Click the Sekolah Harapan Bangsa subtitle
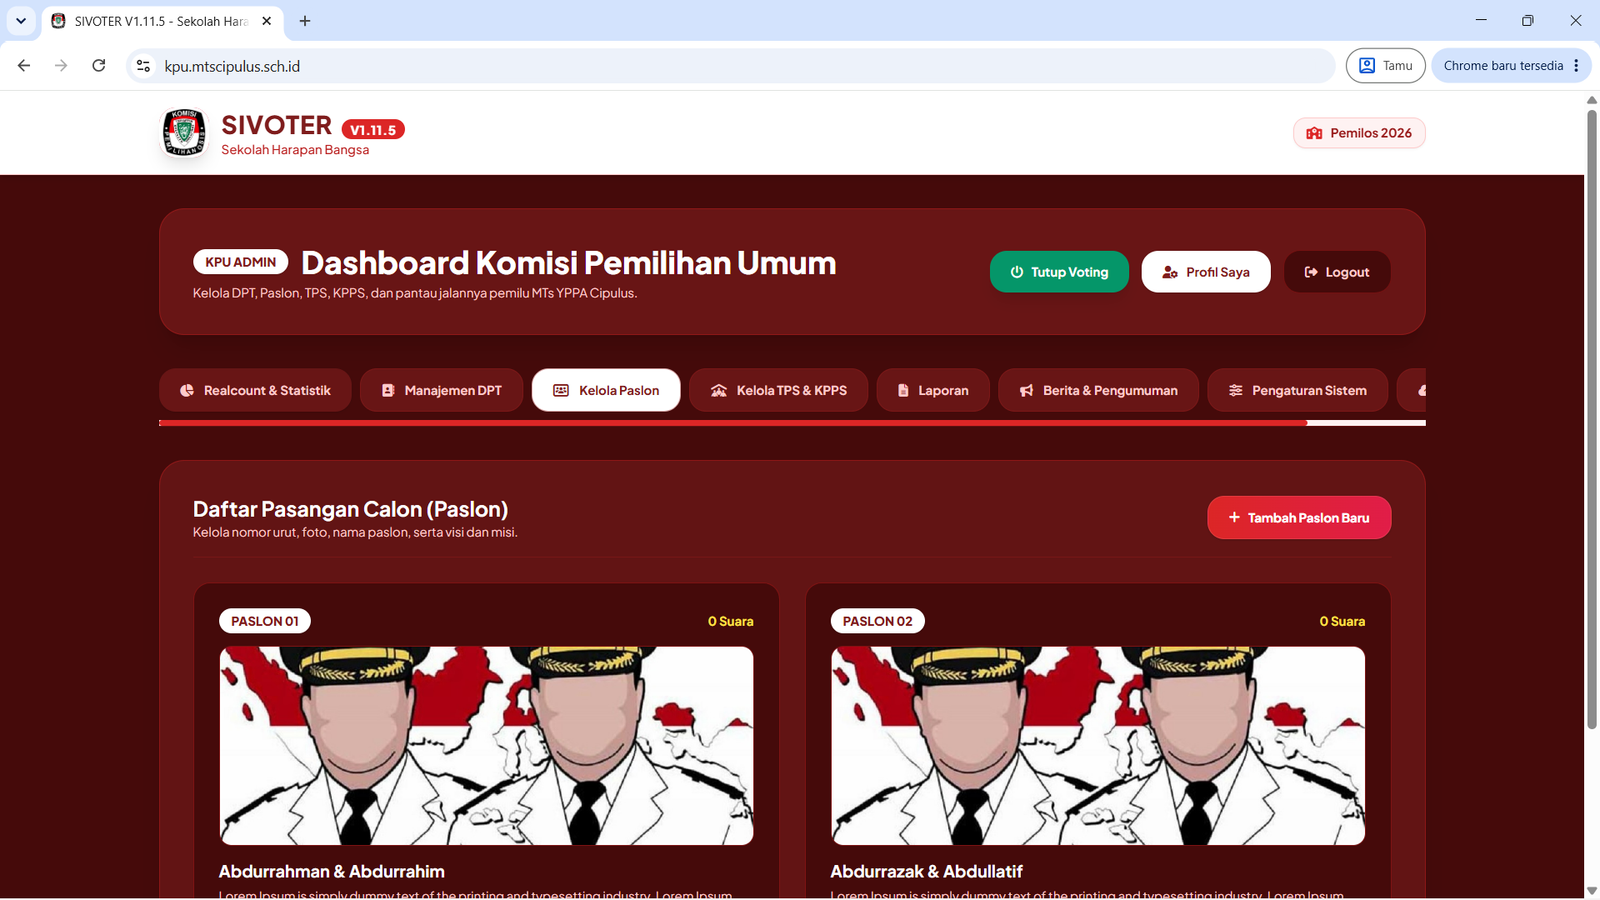1600x900 pixels. coord(295,150)
